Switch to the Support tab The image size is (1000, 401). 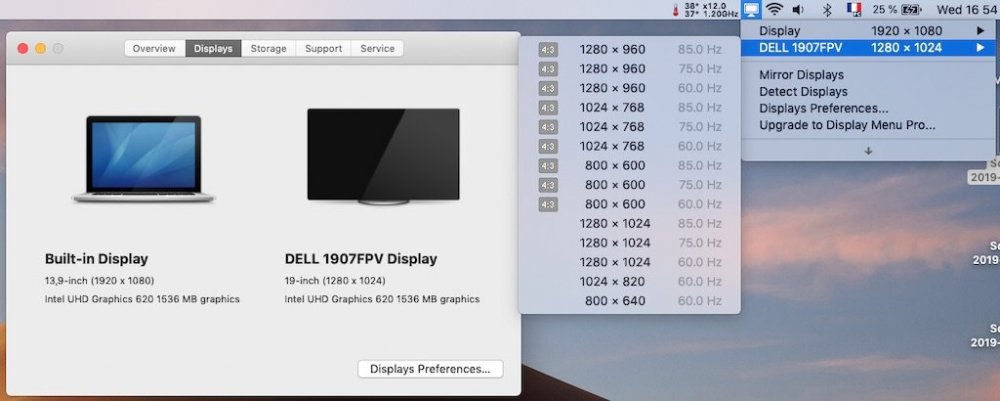tap(323, 48)
